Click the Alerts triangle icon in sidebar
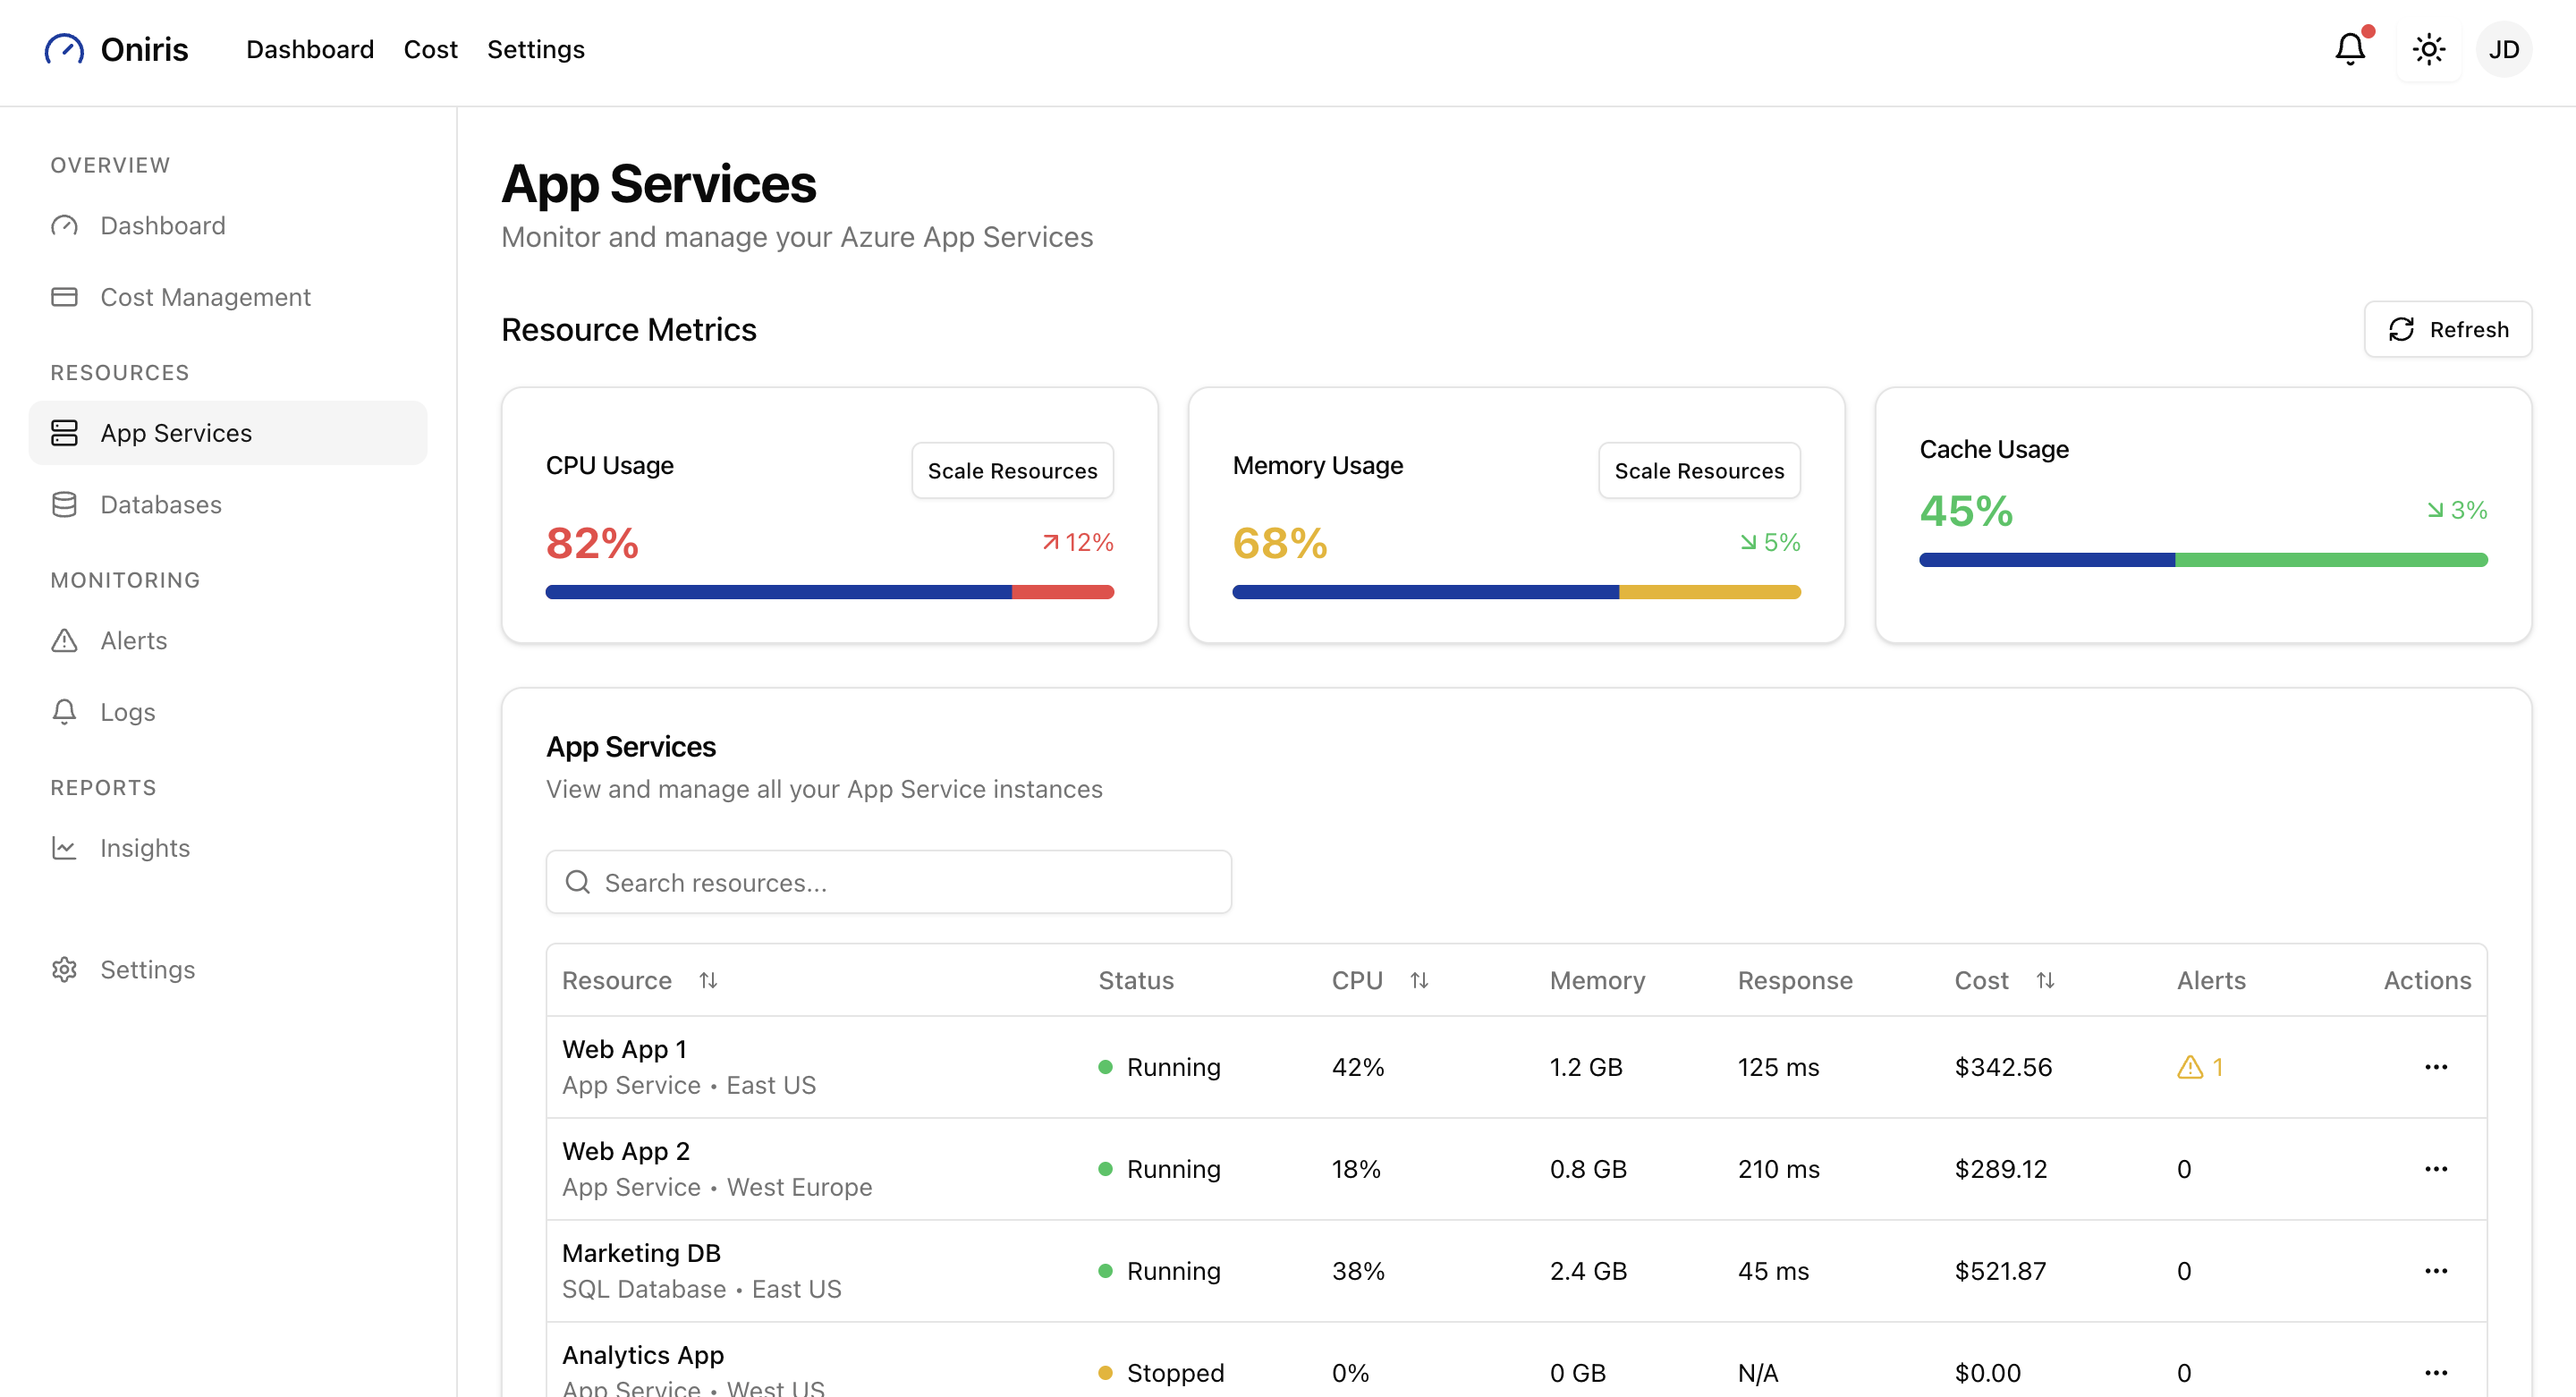Image resolution: width=2576 pixels, height=1397 pixels. 64,640
